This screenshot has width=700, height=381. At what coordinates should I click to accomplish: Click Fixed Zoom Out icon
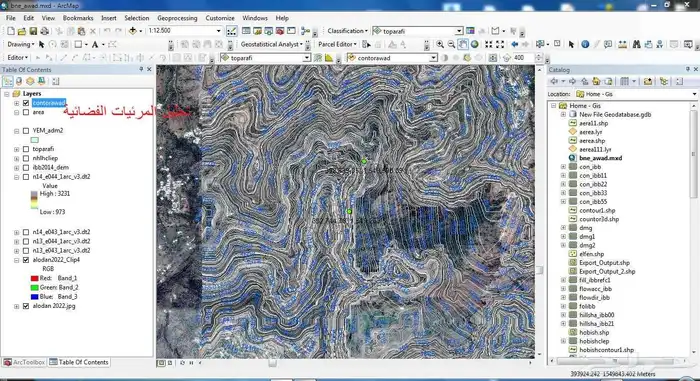click(x=500, y=44)
